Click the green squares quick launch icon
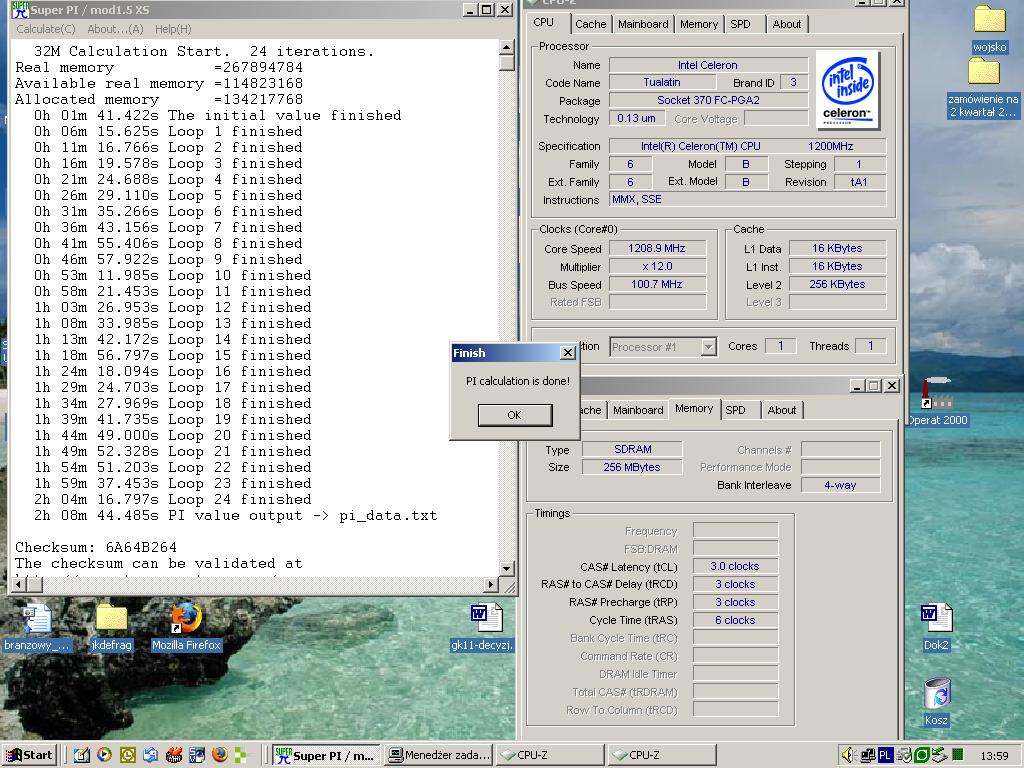This screenshot has height=768, width=1024. coord(240,756)
